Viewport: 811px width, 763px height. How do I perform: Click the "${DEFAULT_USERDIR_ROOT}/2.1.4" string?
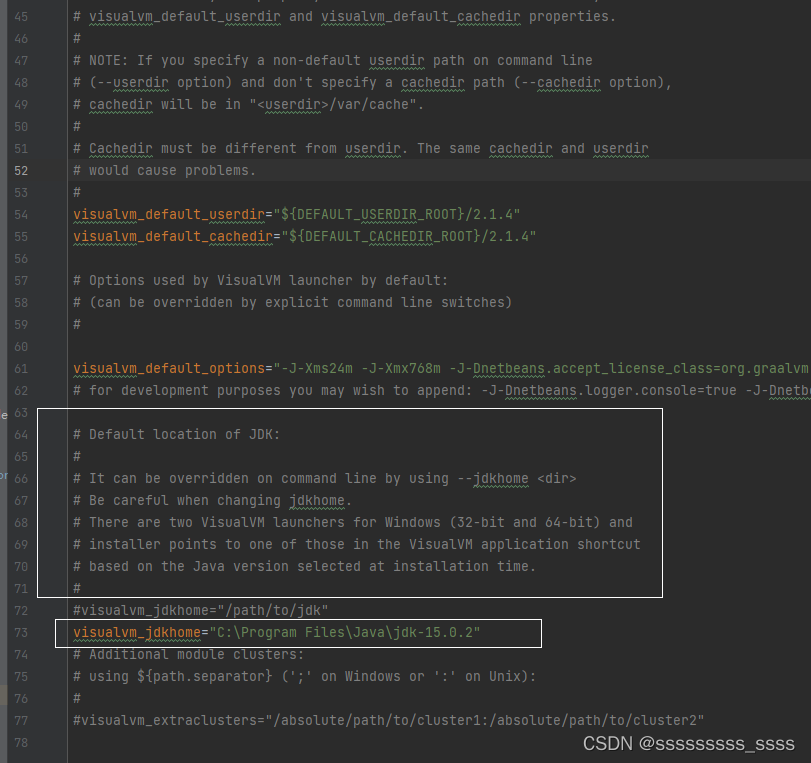[x=397, y=214]
